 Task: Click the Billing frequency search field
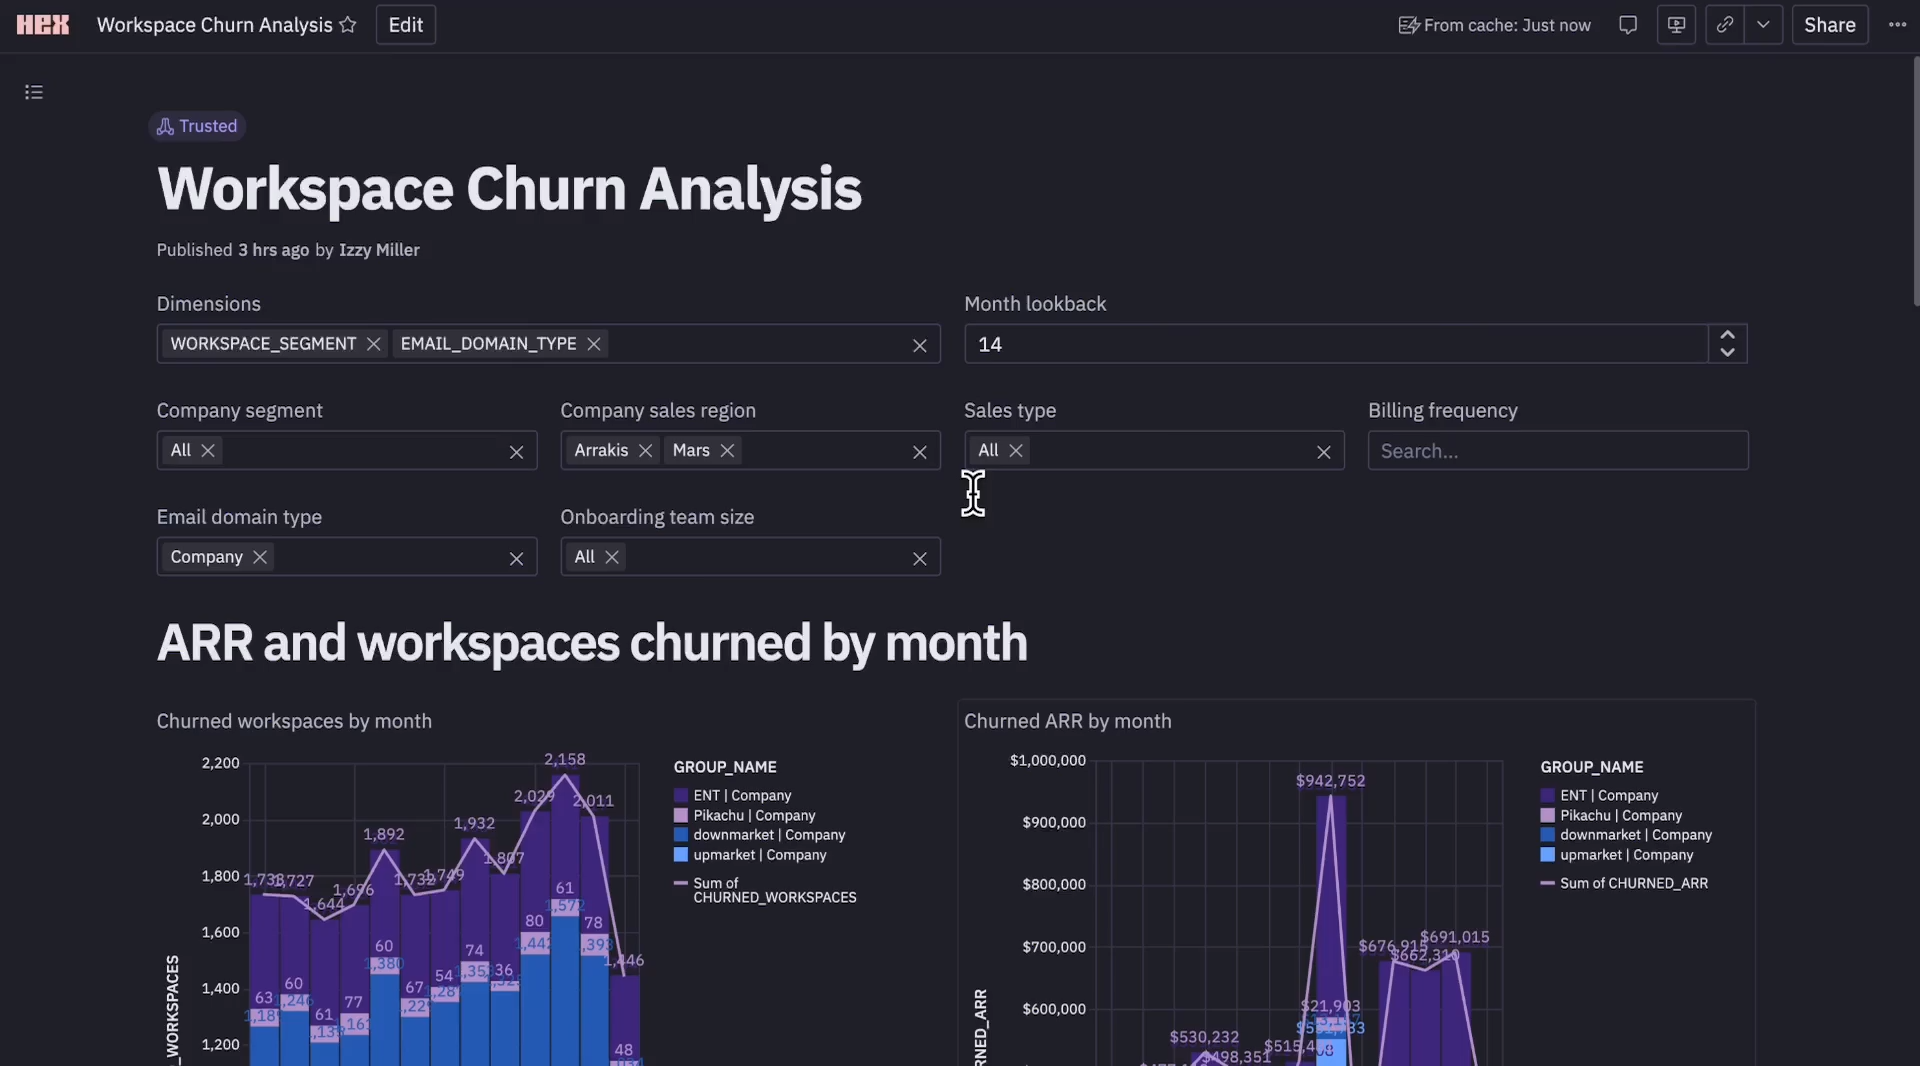(1557, 451)
